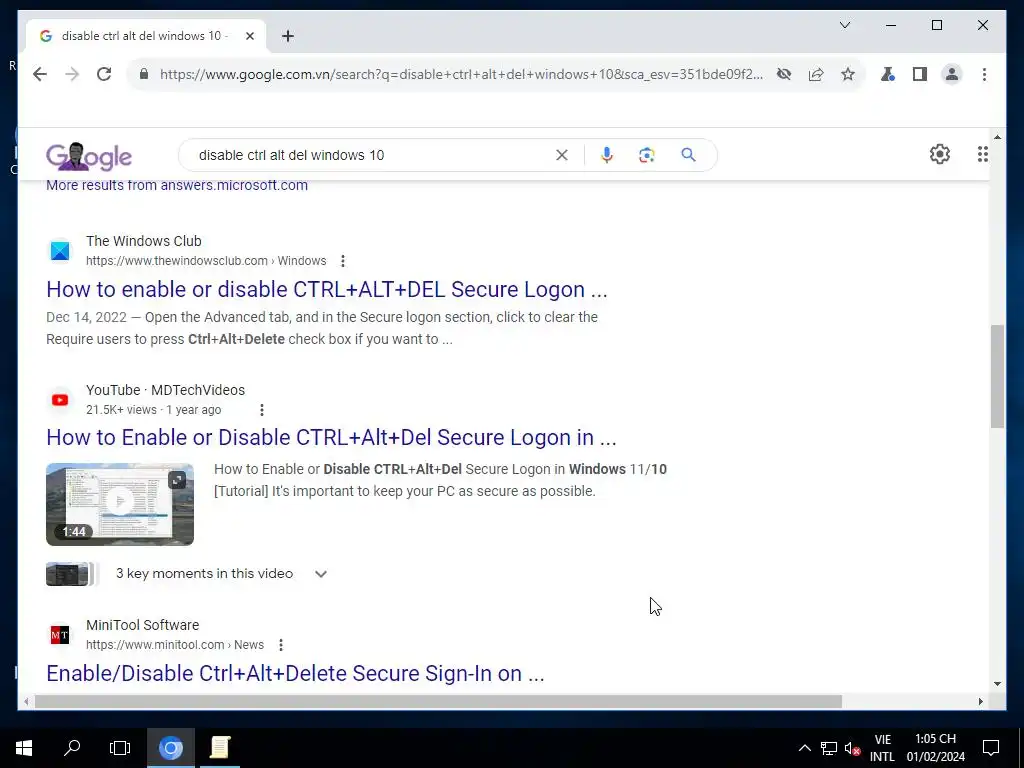The height and width of the screenshot is (768, 1024).
Task: Open The Windows Club secure logon article
Action: pos(327,289)
